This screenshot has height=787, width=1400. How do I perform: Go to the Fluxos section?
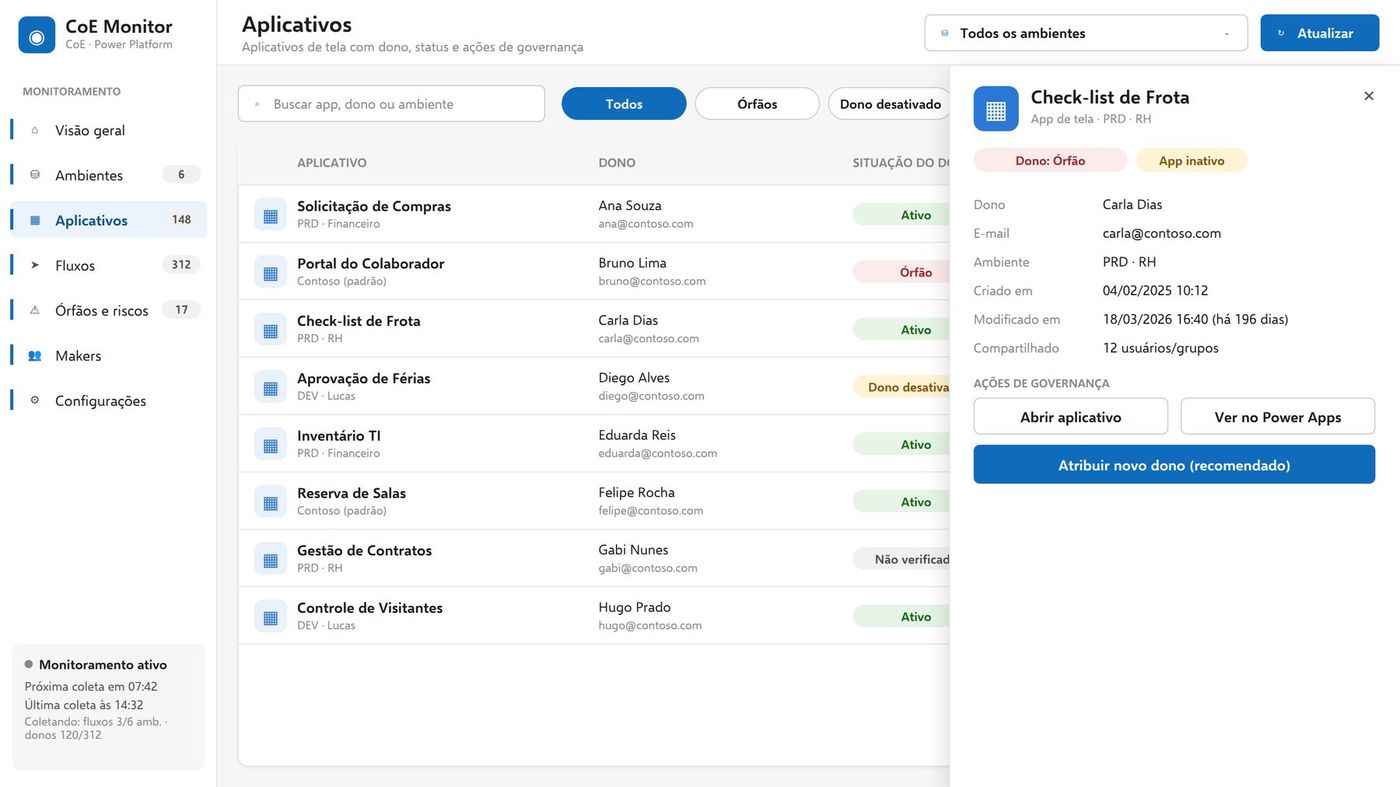pyautogui.click(x=108, y=265)
